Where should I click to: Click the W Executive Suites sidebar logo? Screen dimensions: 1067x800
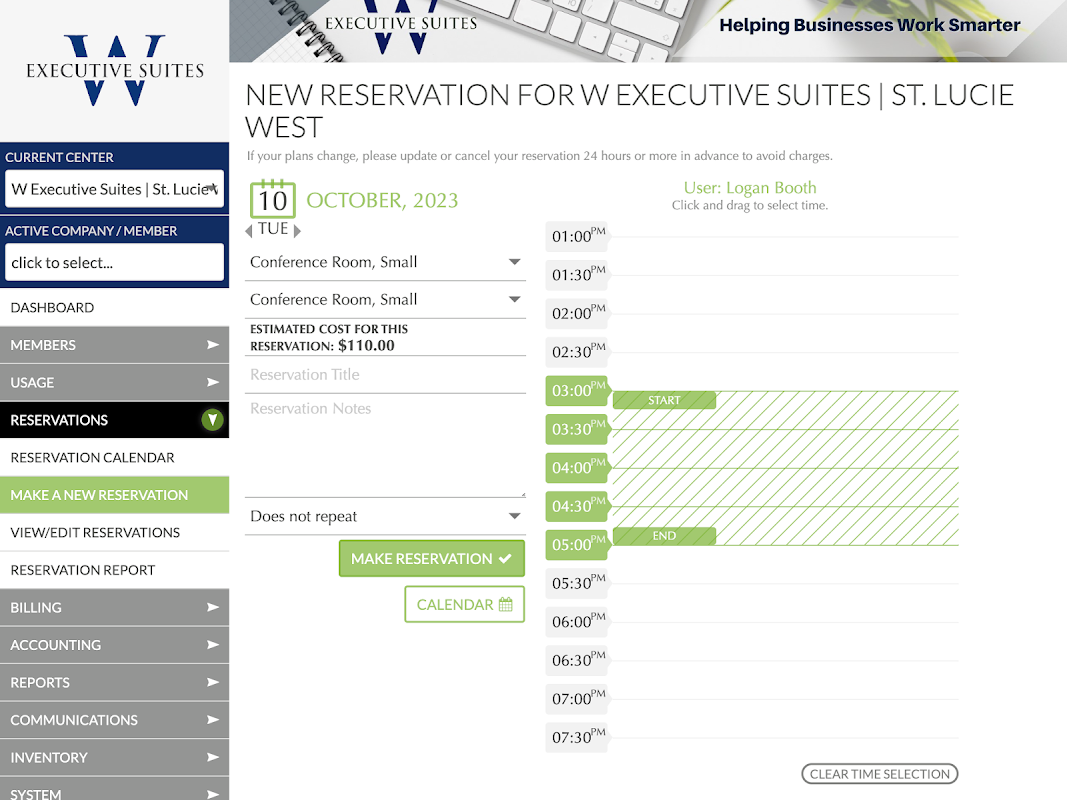click(x=115, y=71)
